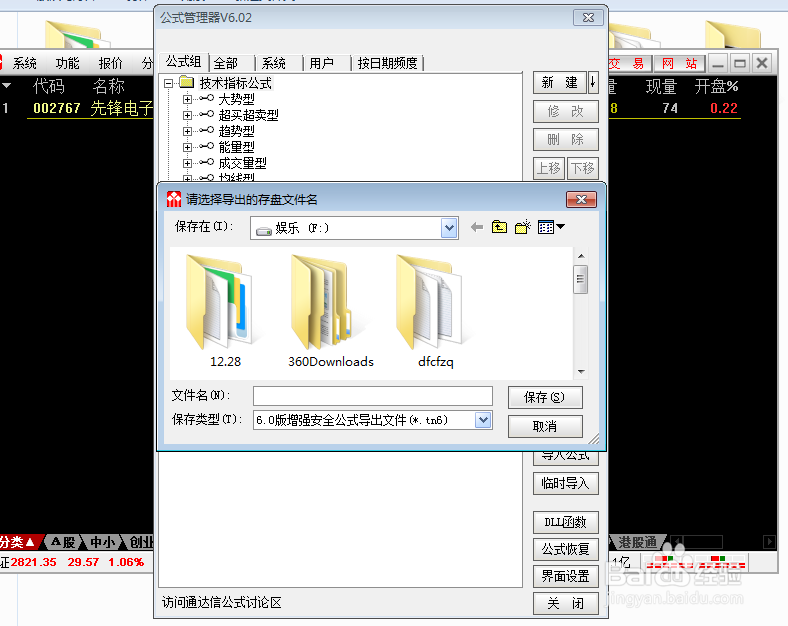Open the dfcfzq folder
Screen dimensions: 788x626
[x=435, y=311]
